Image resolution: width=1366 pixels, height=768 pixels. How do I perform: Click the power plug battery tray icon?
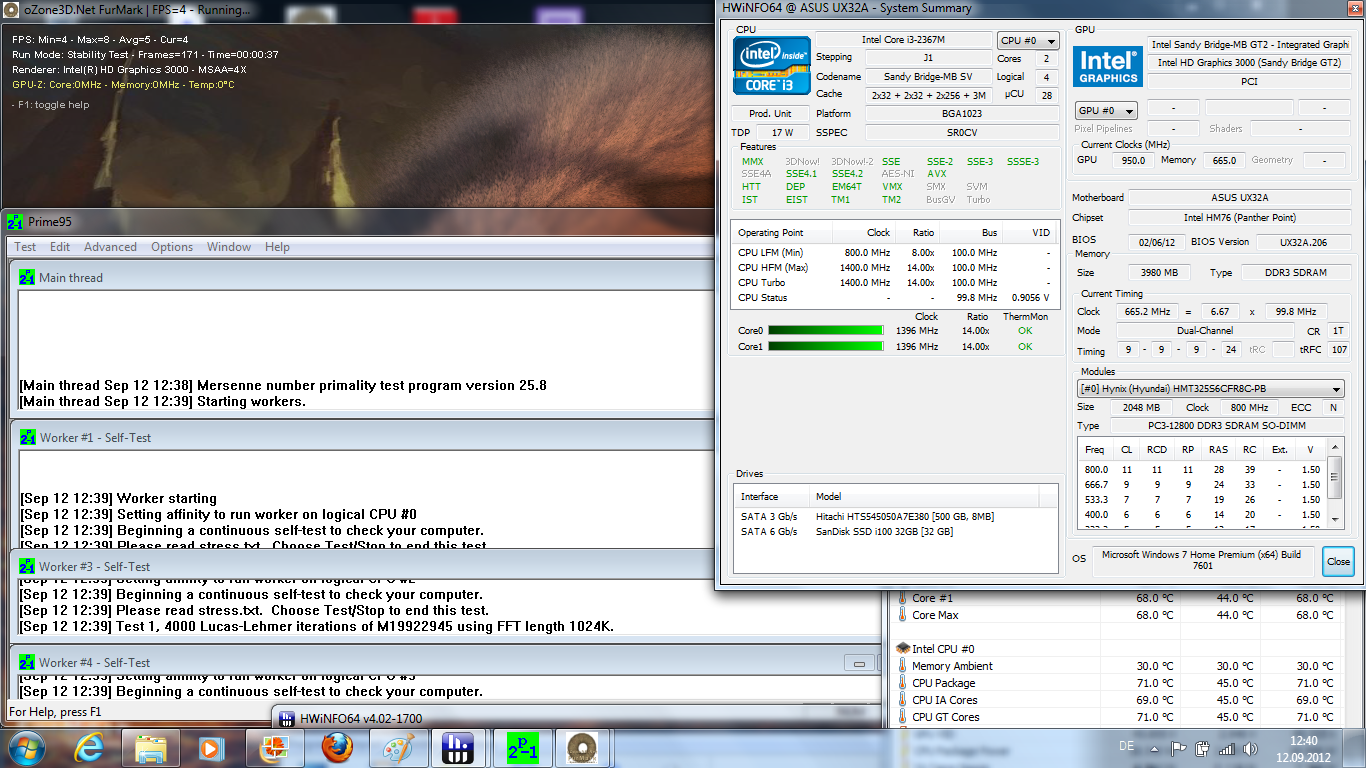point(1202,747)
